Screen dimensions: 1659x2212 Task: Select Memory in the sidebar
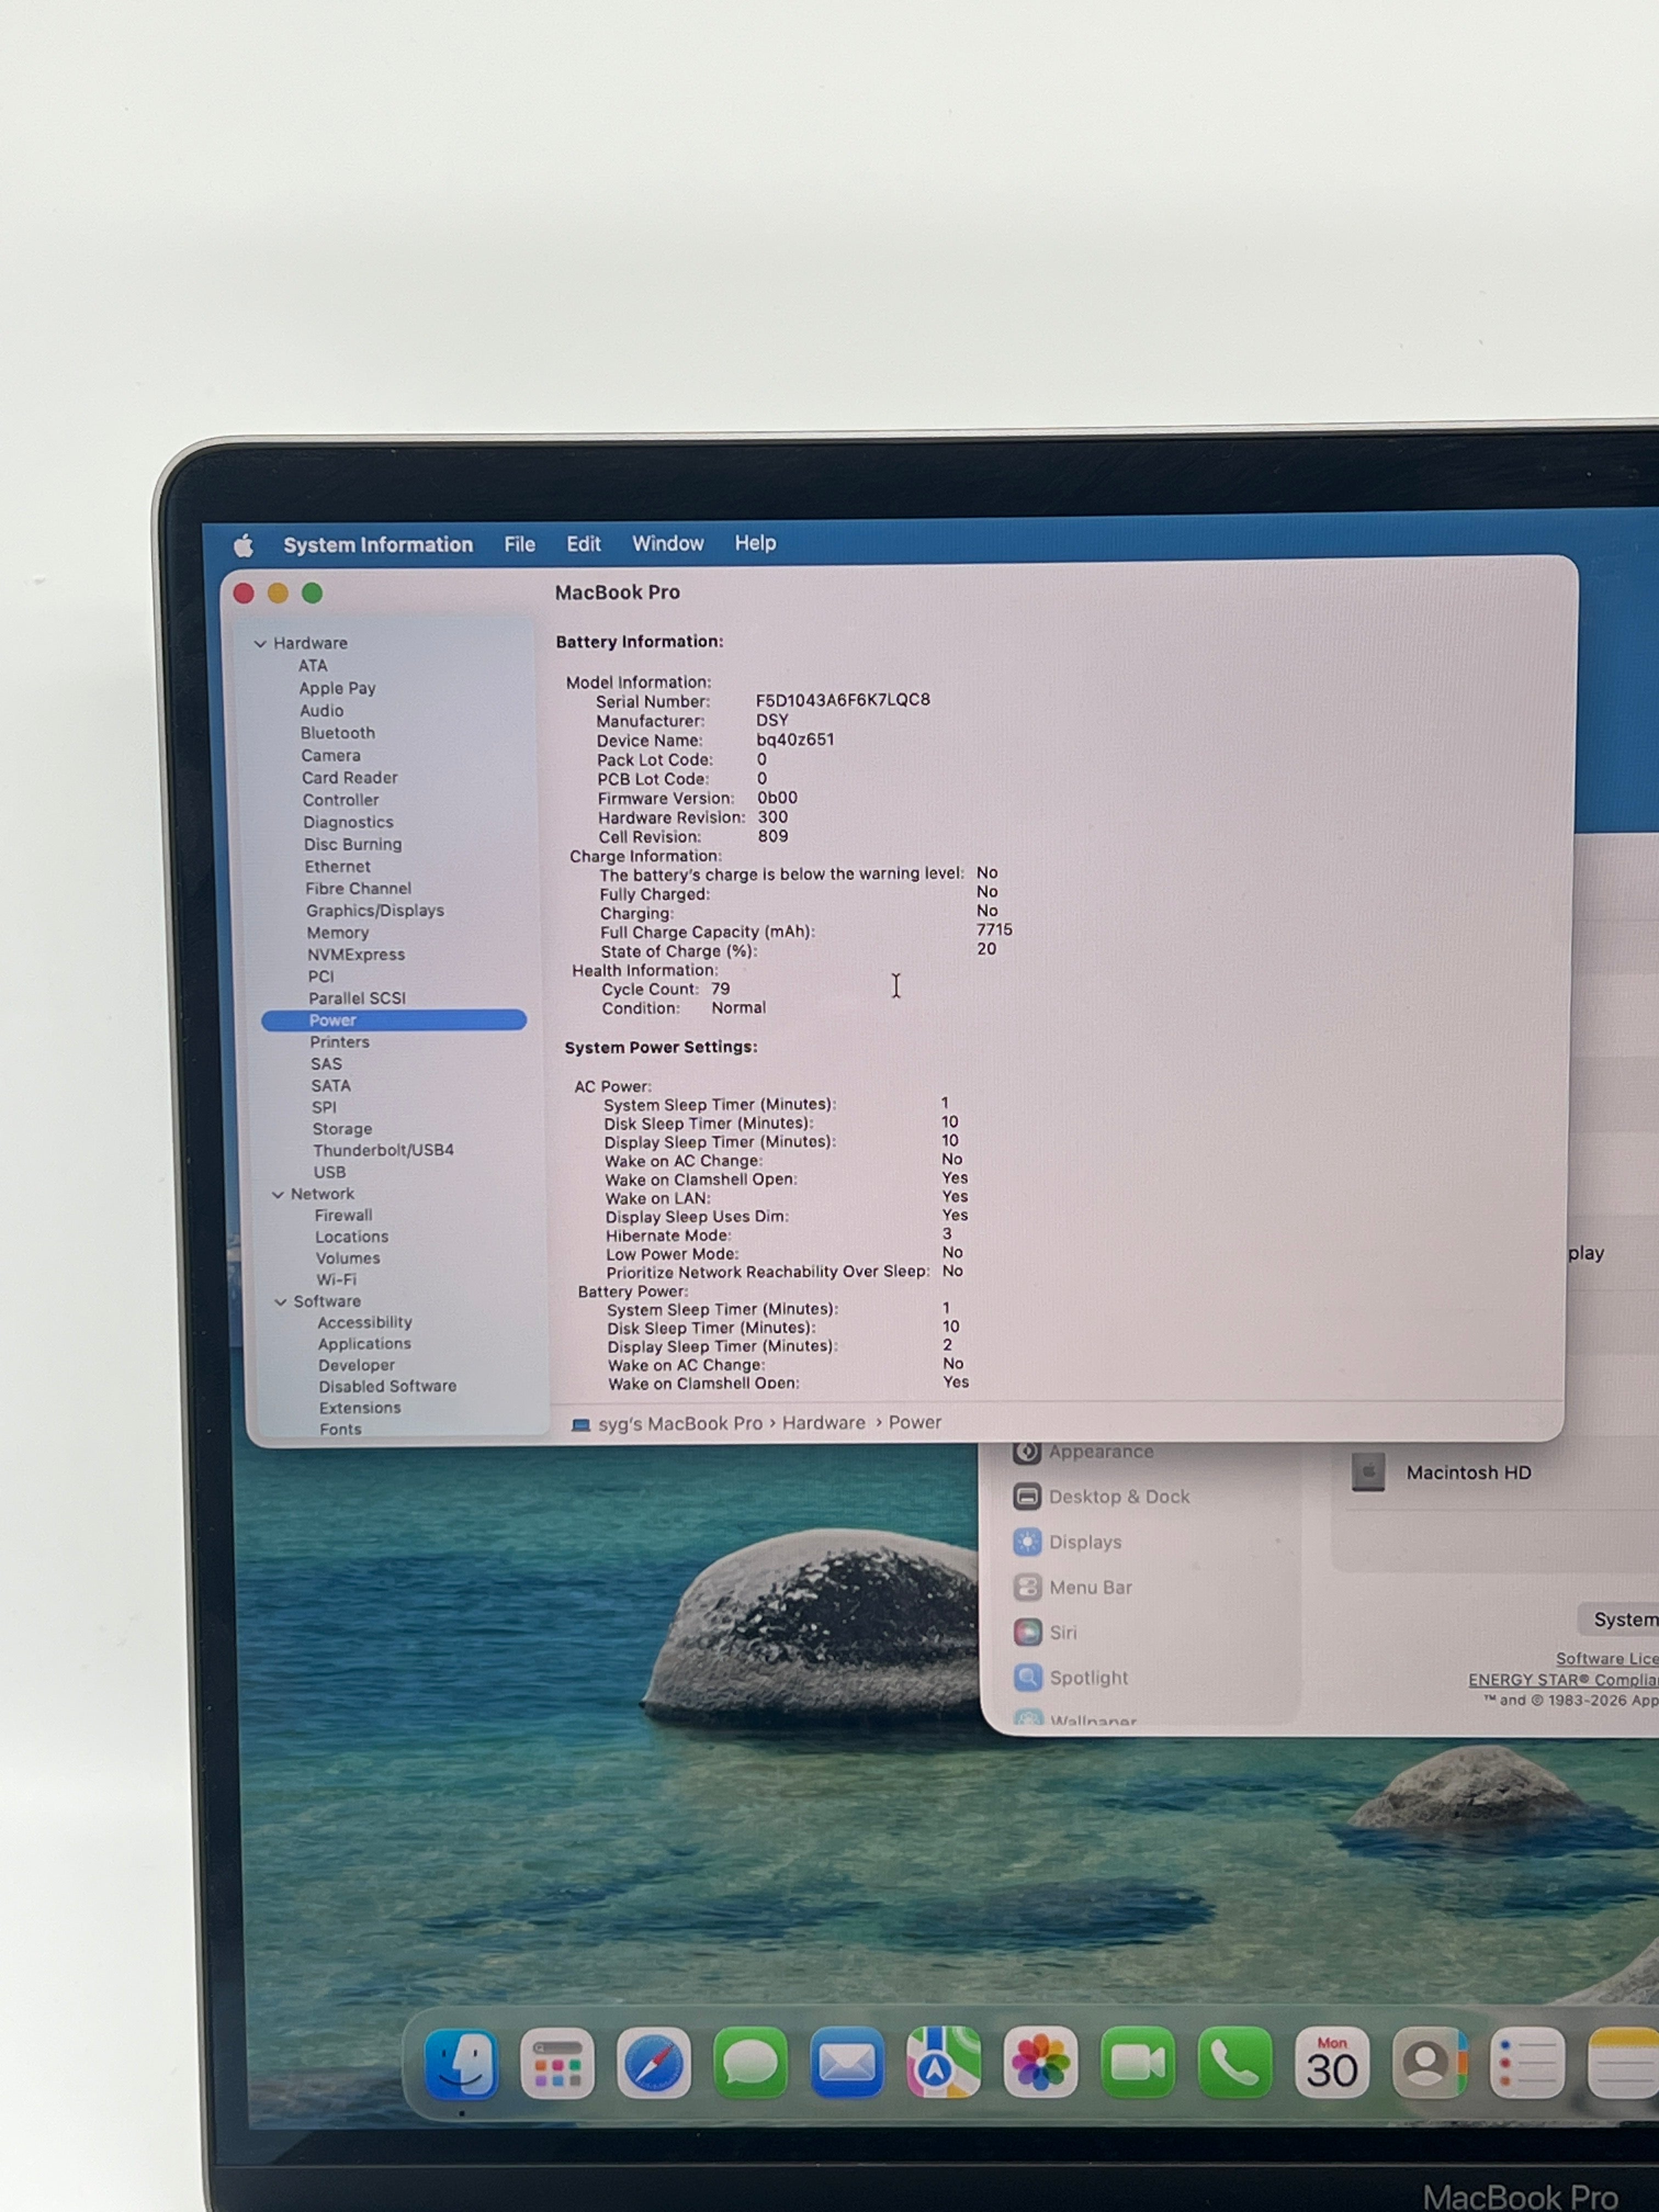[x=337, y=933]
